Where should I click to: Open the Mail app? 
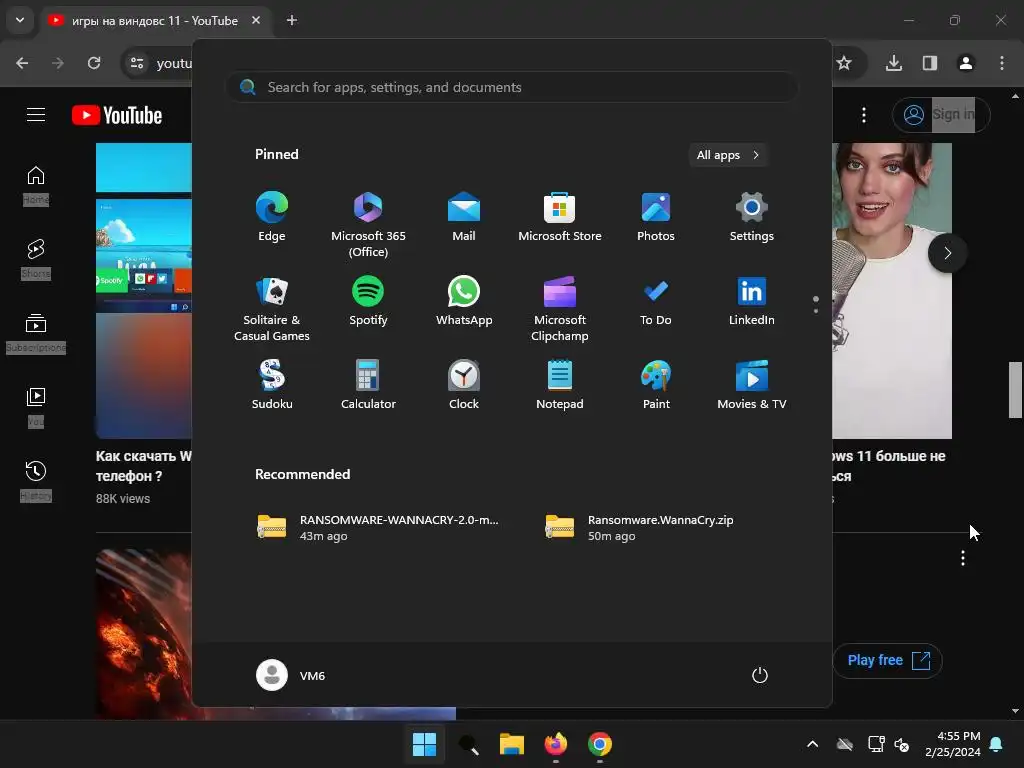coord(464,217)
